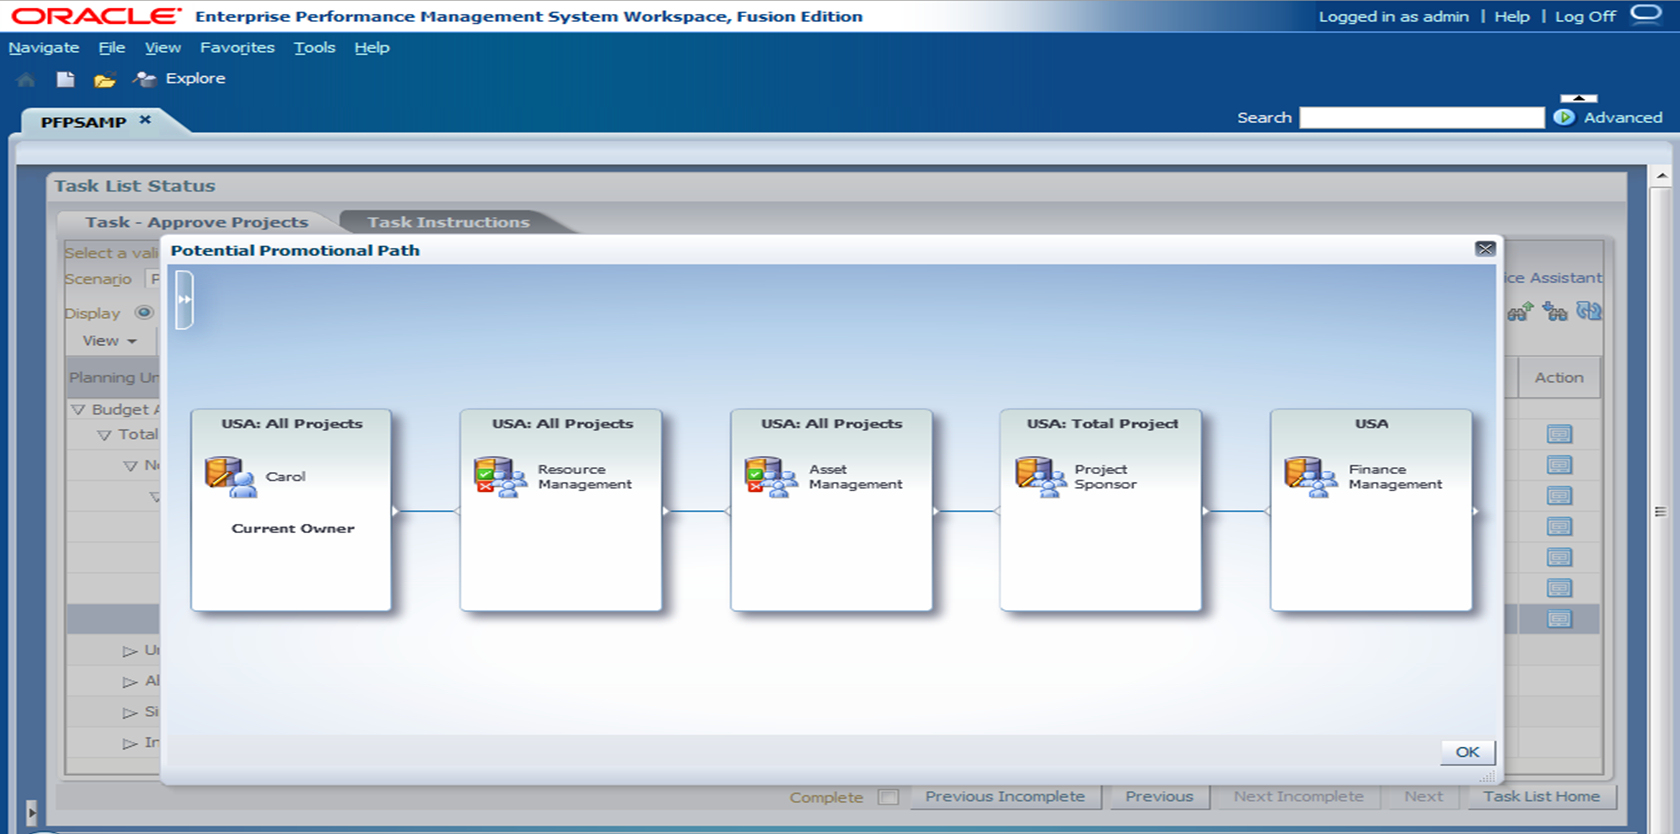1680x834 pixels.
Task: Click the Log Off link
Action: [x=1585, y=16]
